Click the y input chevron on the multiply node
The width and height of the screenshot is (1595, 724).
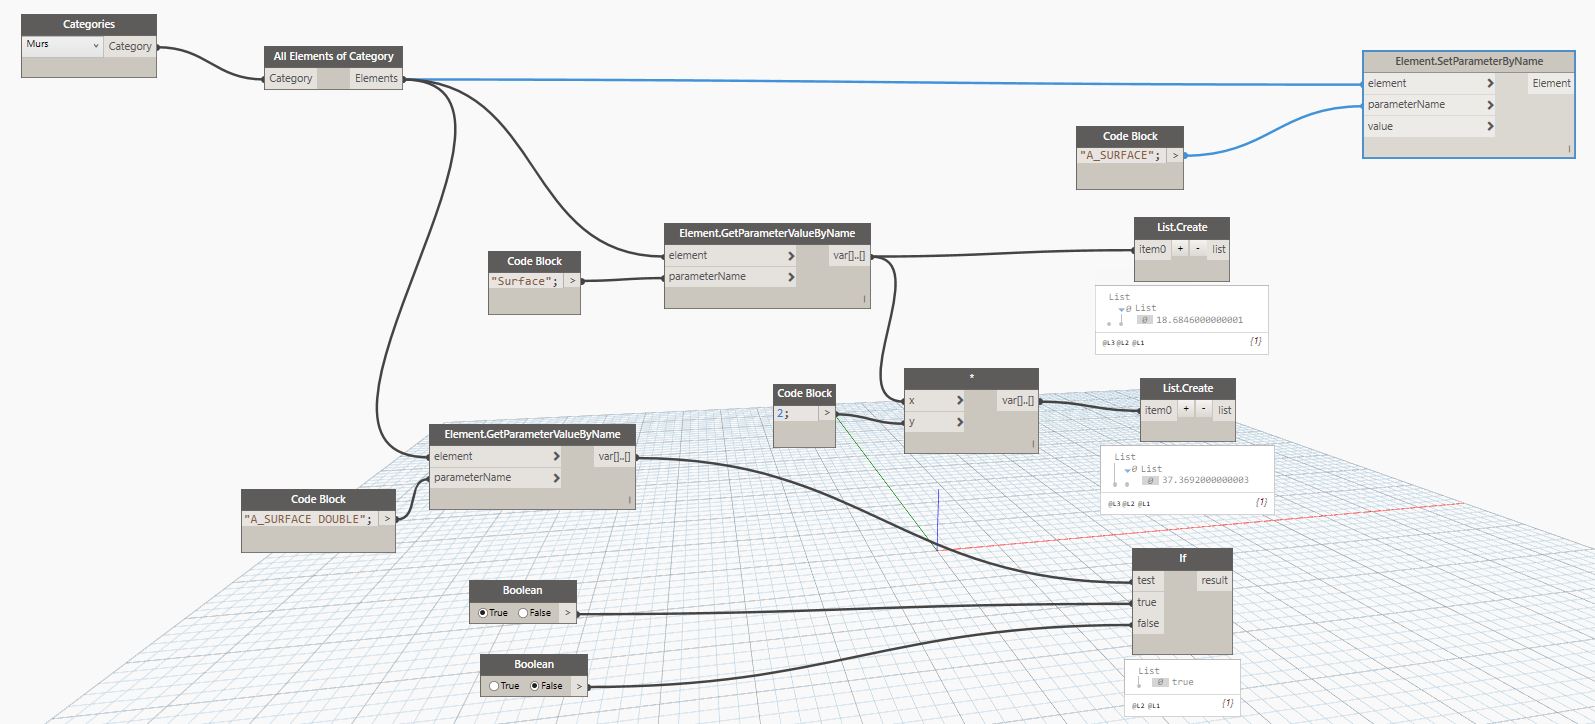959,422
